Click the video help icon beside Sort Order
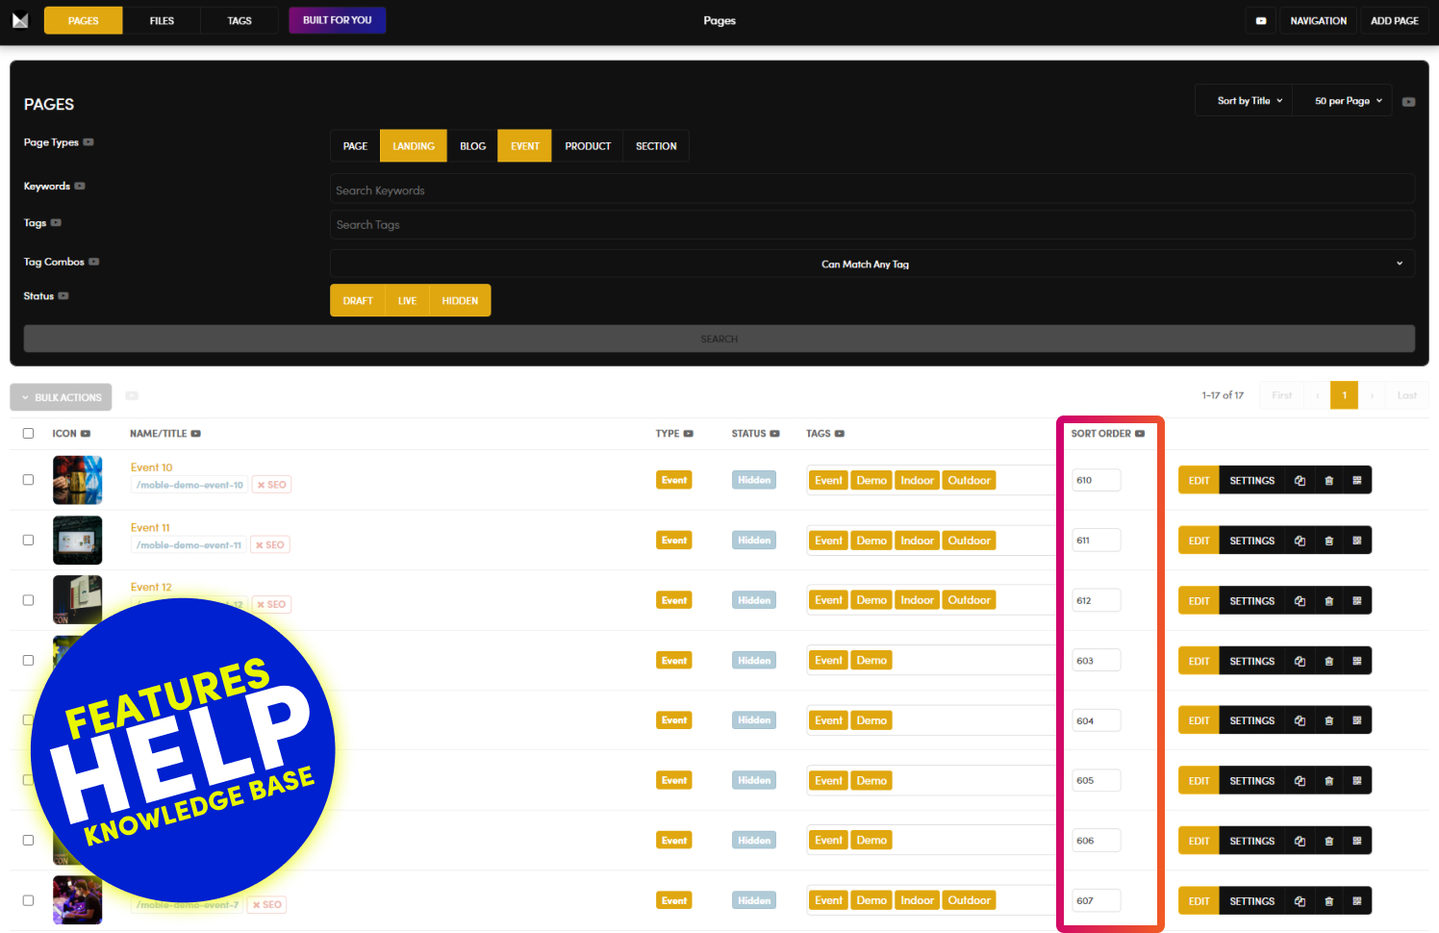The height and width of the screenshot is (933, 1439). click(x=1140, y=434)
